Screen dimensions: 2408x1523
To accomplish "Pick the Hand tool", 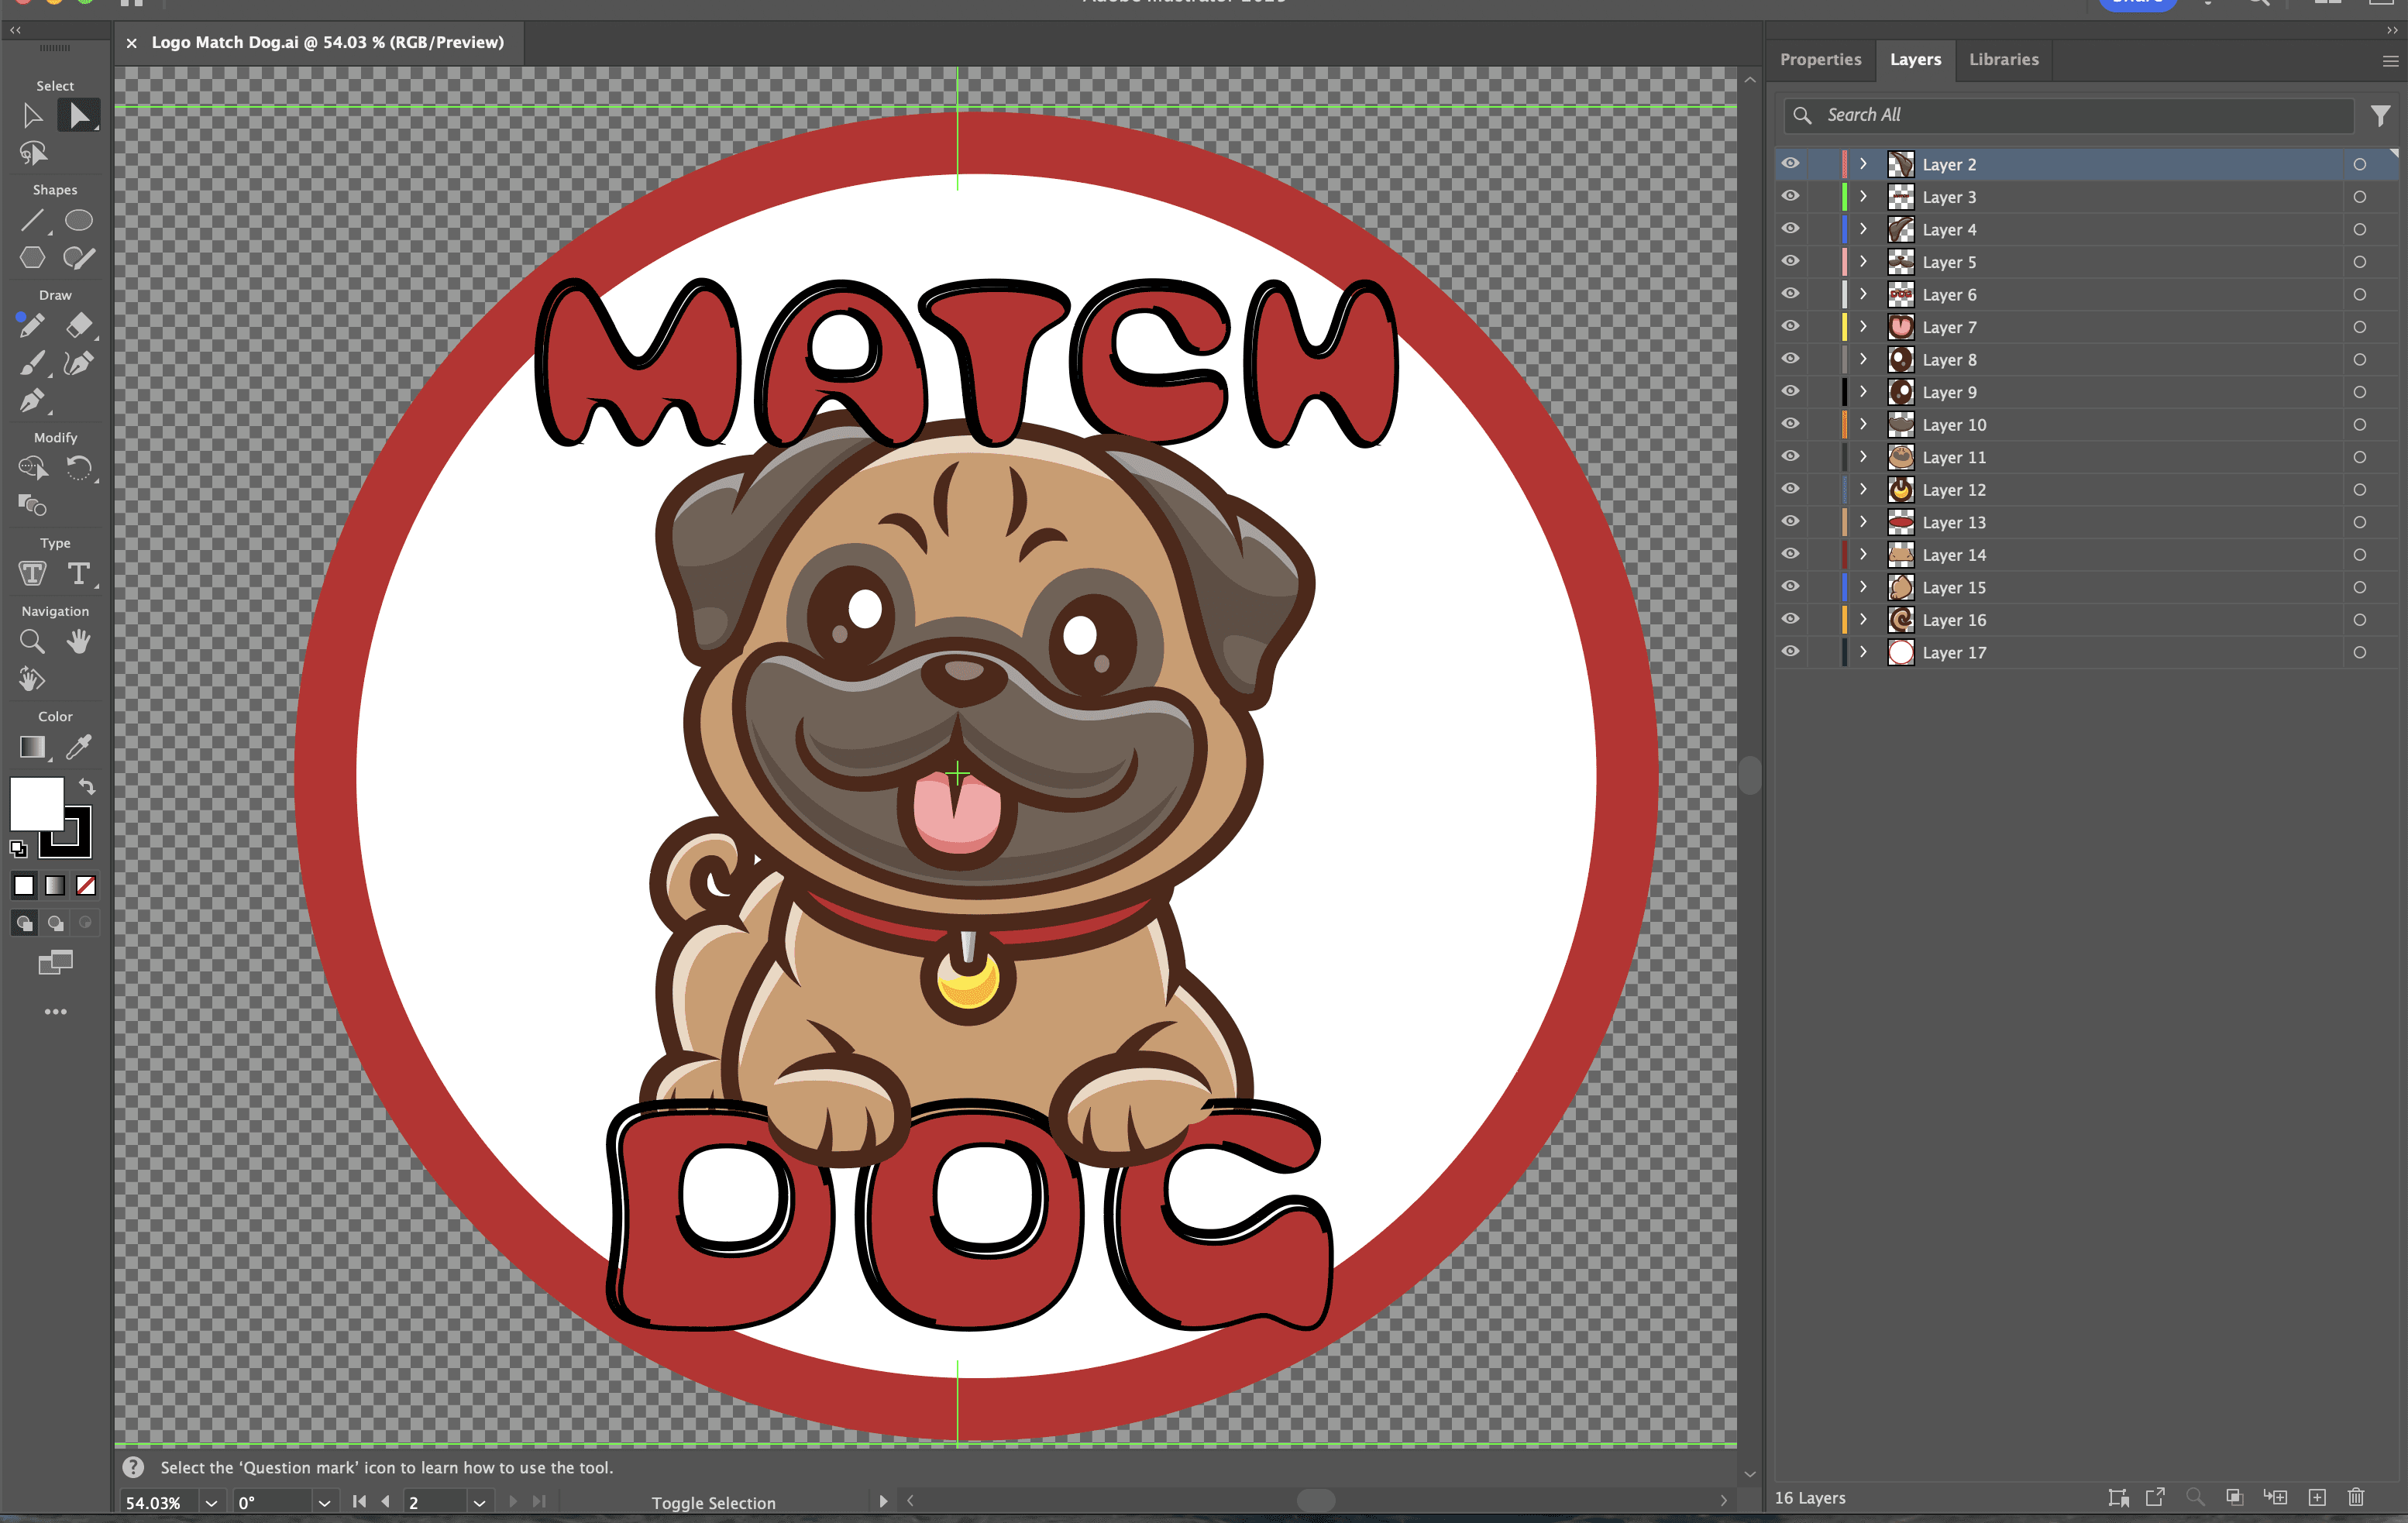I will tap(78, 641).
